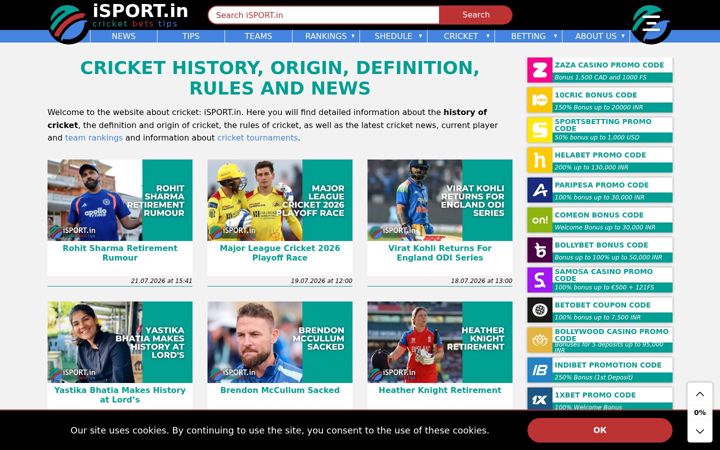Click the Betobet black round icon
This screenshot has height=450, width=720.
(x=540, y=310)
